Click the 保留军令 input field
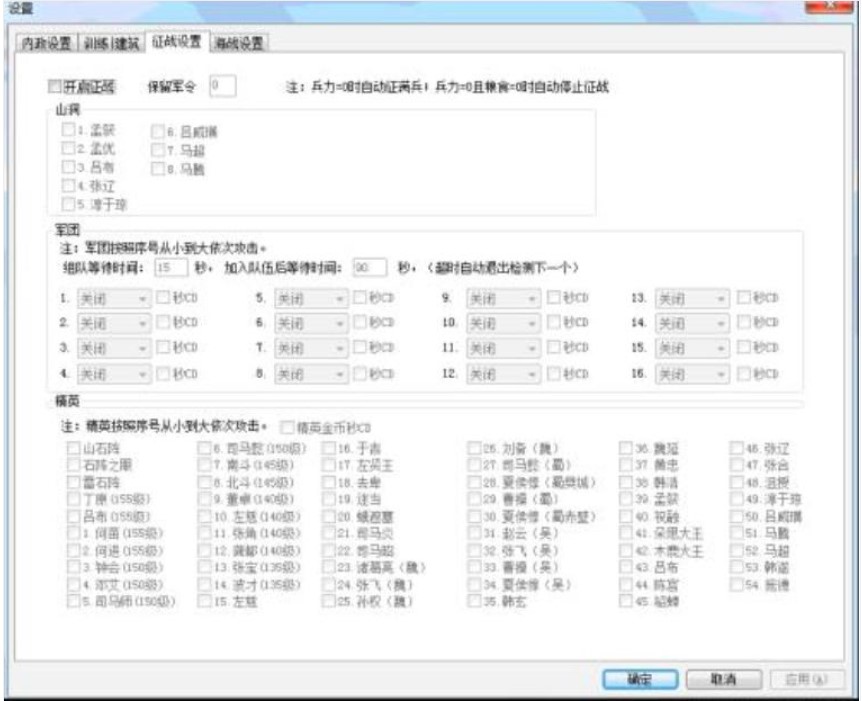Screen dimensions: 862x701 pyautogui.click(x=223, y=86)
